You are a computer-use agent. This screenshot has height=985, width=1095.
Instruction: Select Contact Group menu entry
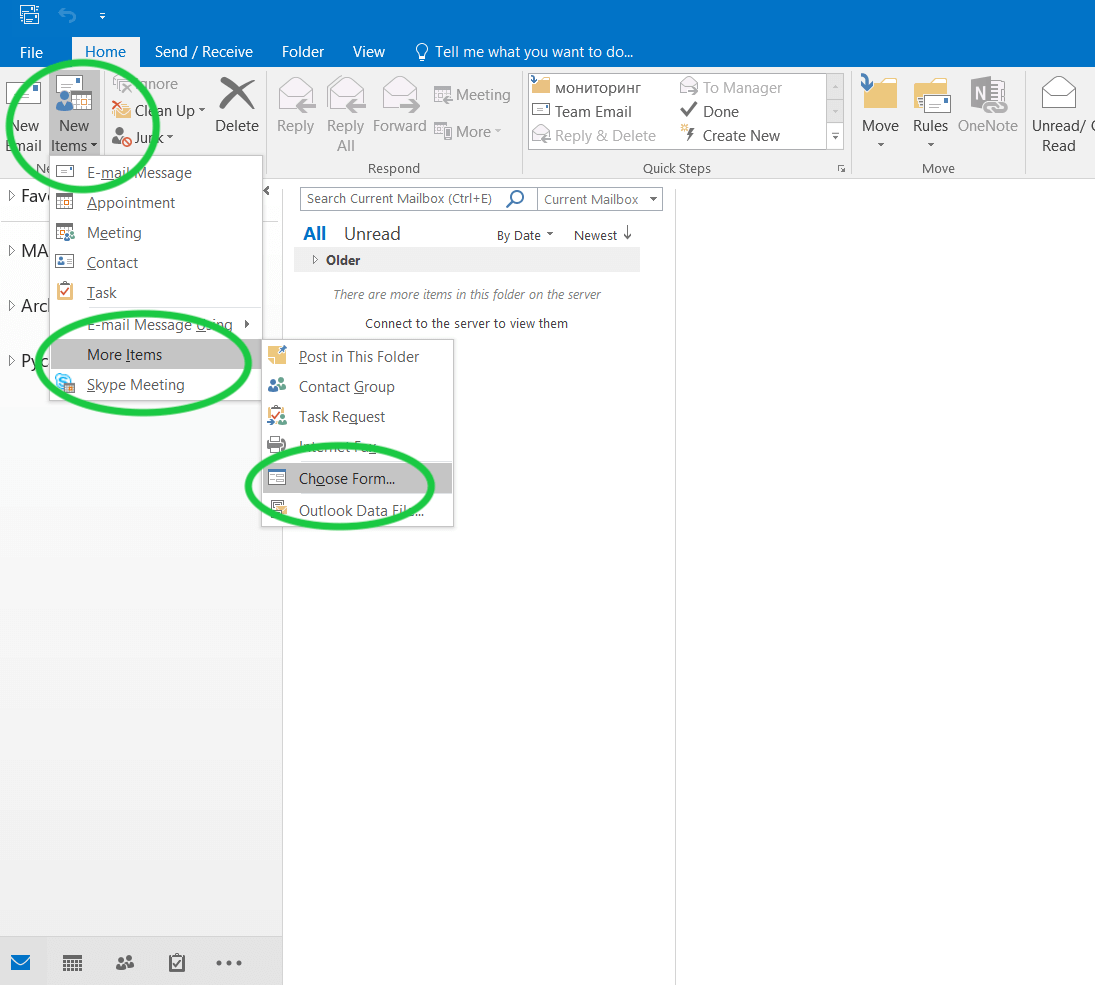click(358, 387)
